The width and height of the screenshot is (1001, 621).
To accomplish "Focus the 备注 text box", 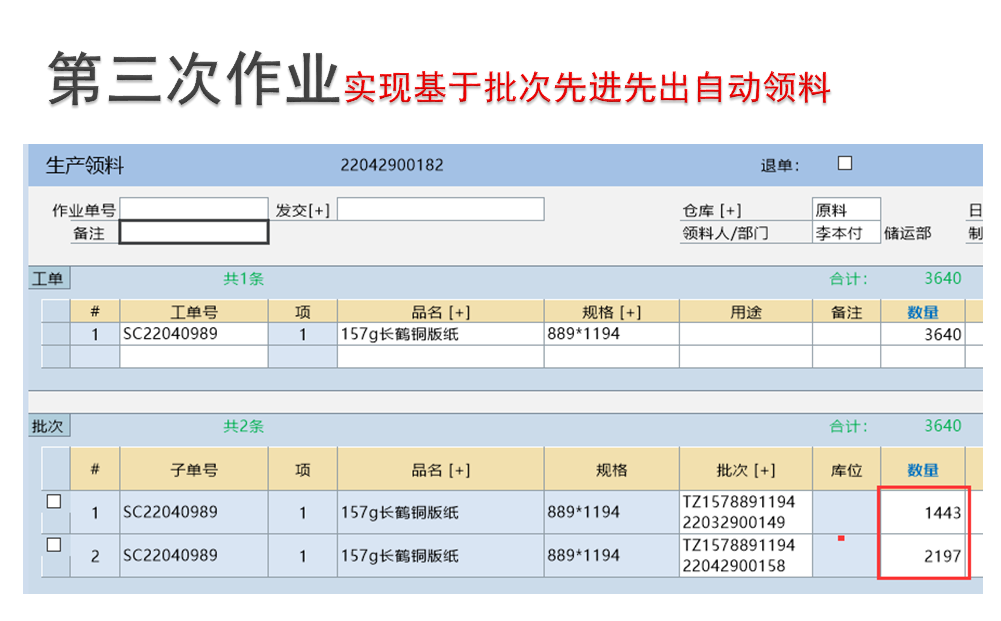I will pos(194,232).
